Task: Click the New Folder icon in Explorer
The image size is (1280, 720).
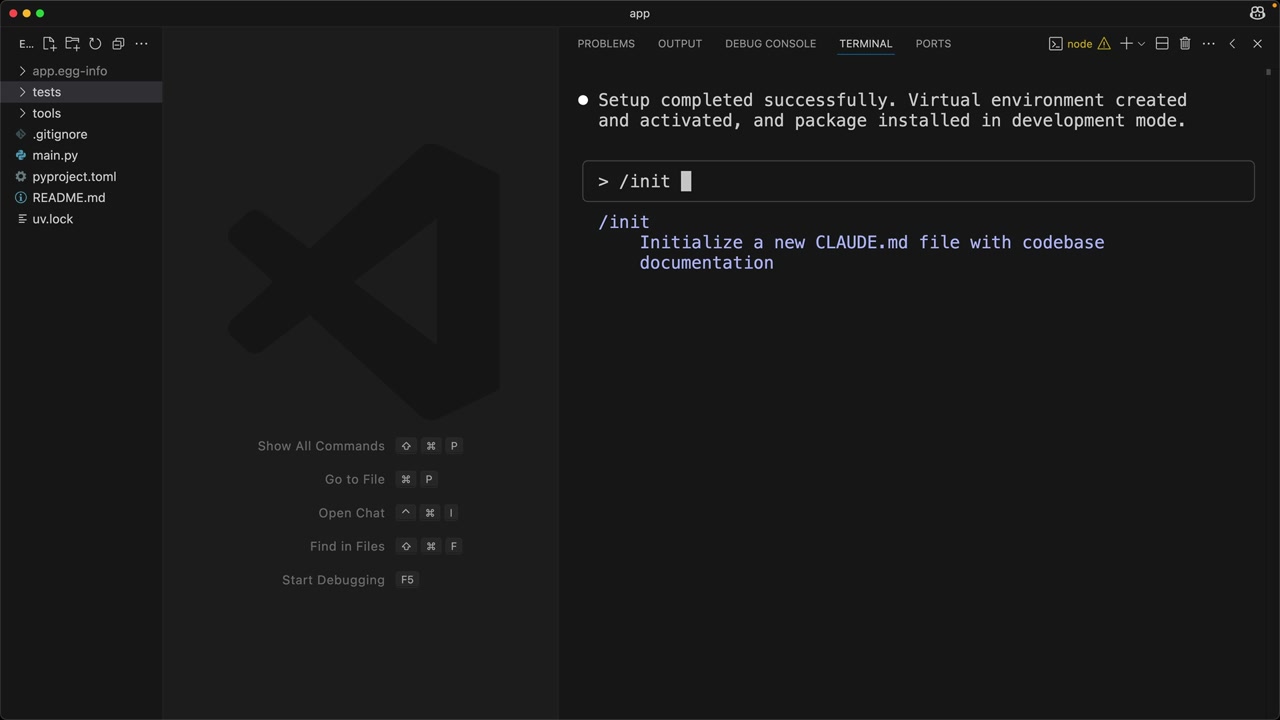Action: coord(72,44)
